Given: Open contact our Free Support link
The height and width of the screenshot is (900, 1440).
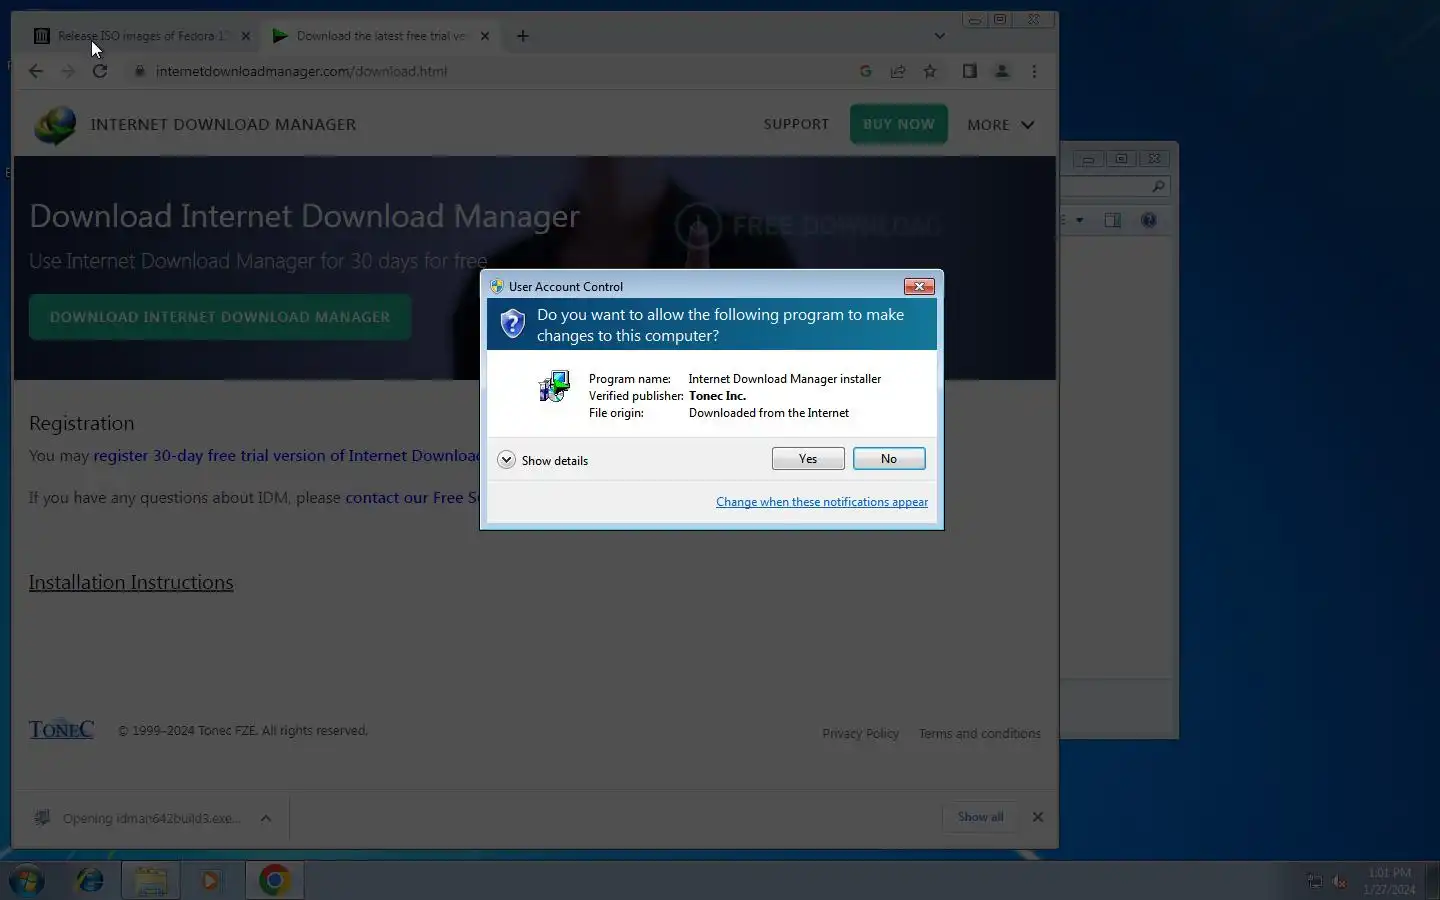Looking at the screenshot, I should click(413, 497).
